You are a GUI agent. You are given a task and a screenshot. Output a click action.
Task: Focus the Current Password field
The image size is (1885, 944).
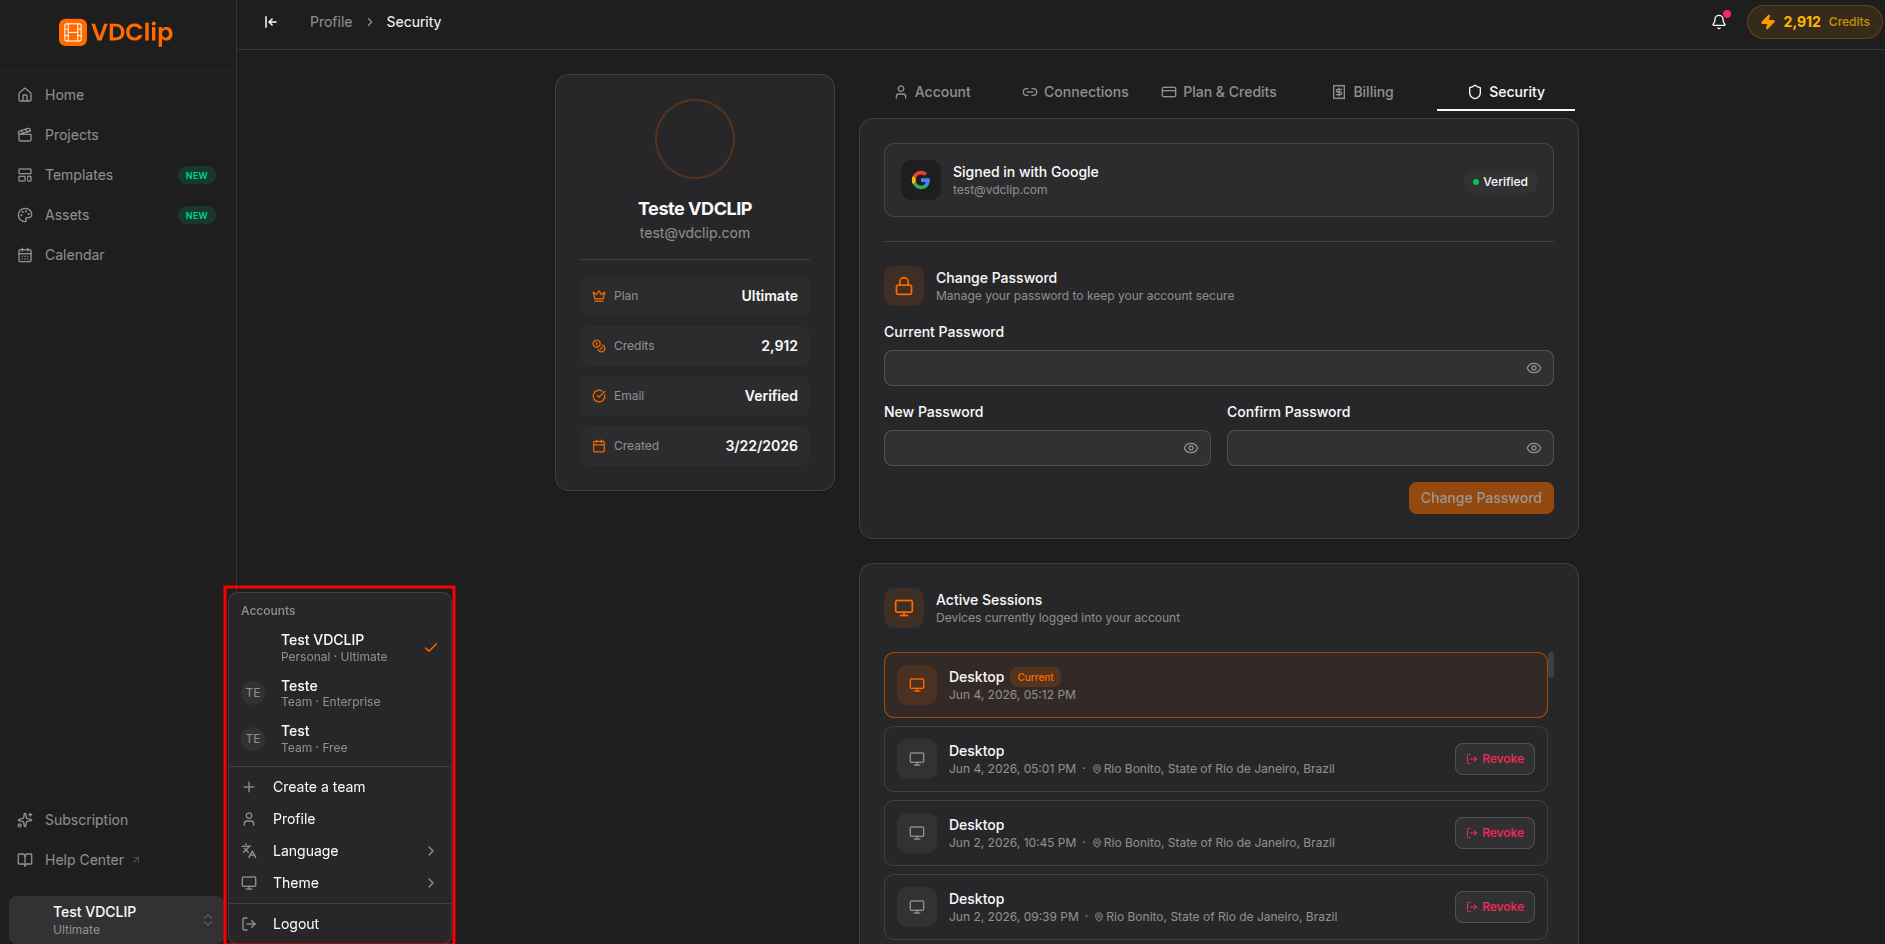tap(1218, 368)
